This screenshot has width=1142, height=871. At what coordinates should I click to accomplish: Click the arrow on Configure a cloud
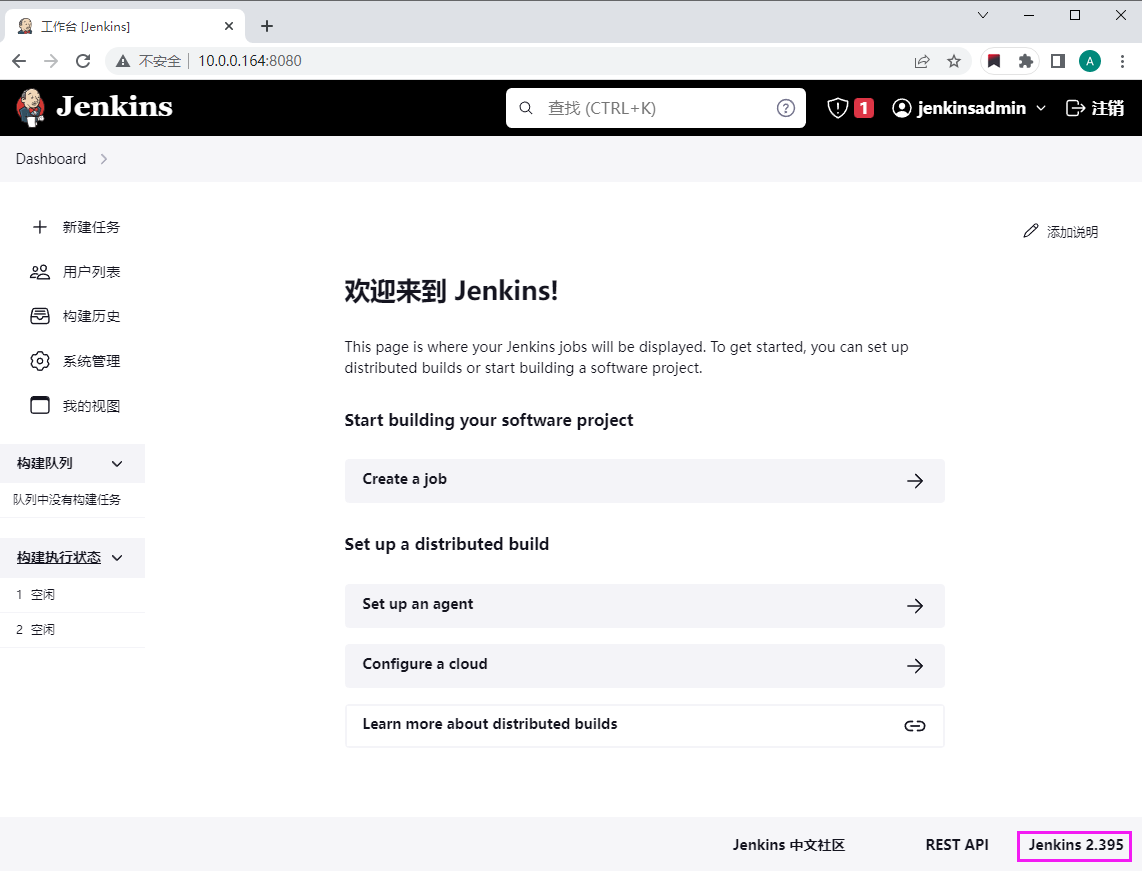click(x=915, y=666)
